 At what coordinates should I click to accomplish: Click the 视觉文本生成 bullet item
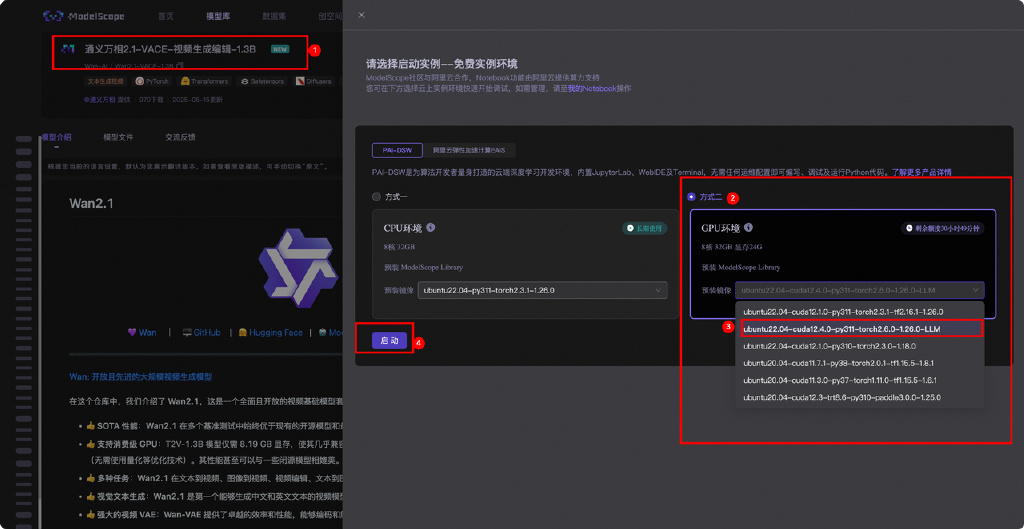click(214, 495)
